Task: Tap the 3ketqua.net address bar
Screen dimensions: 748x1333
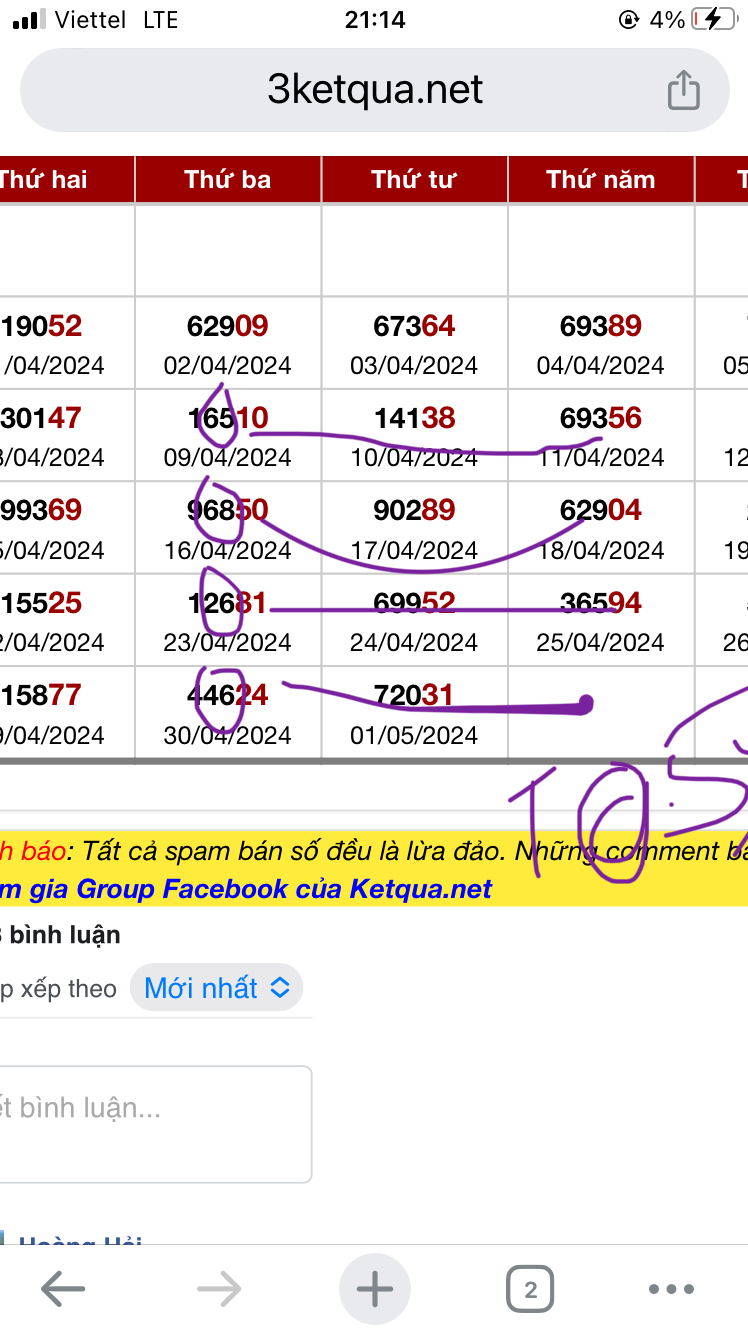Action: [x=375, y=90]
